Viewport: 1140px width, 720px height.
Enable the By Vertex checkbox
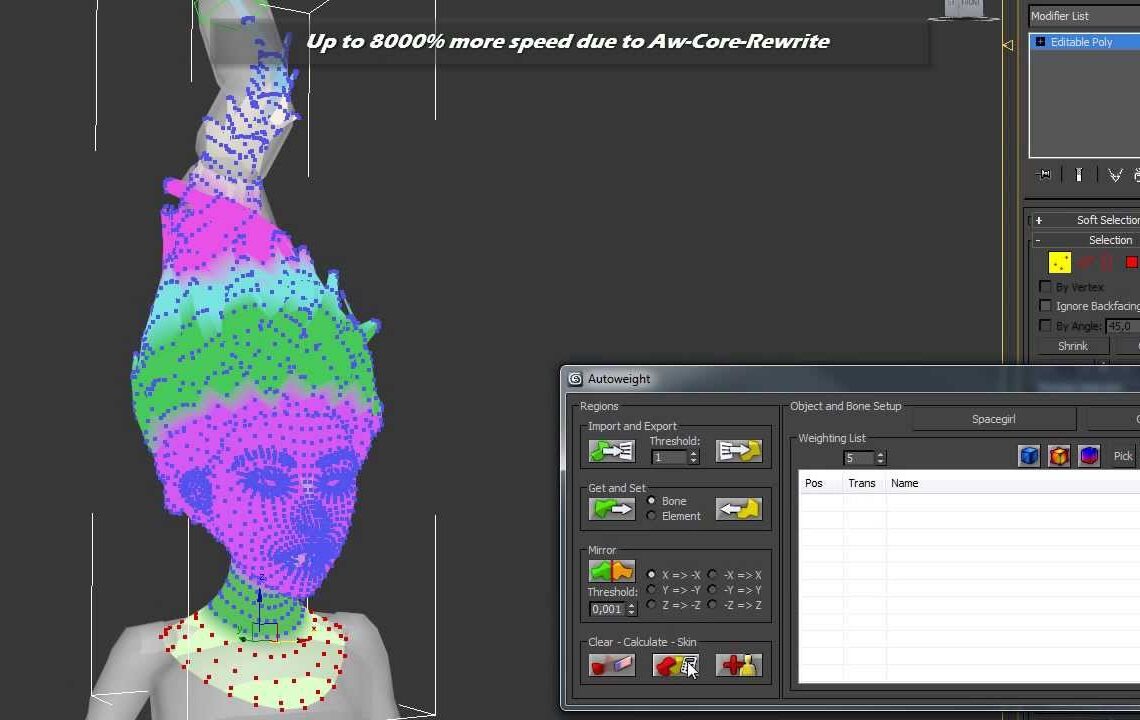tap(1045, 287)
